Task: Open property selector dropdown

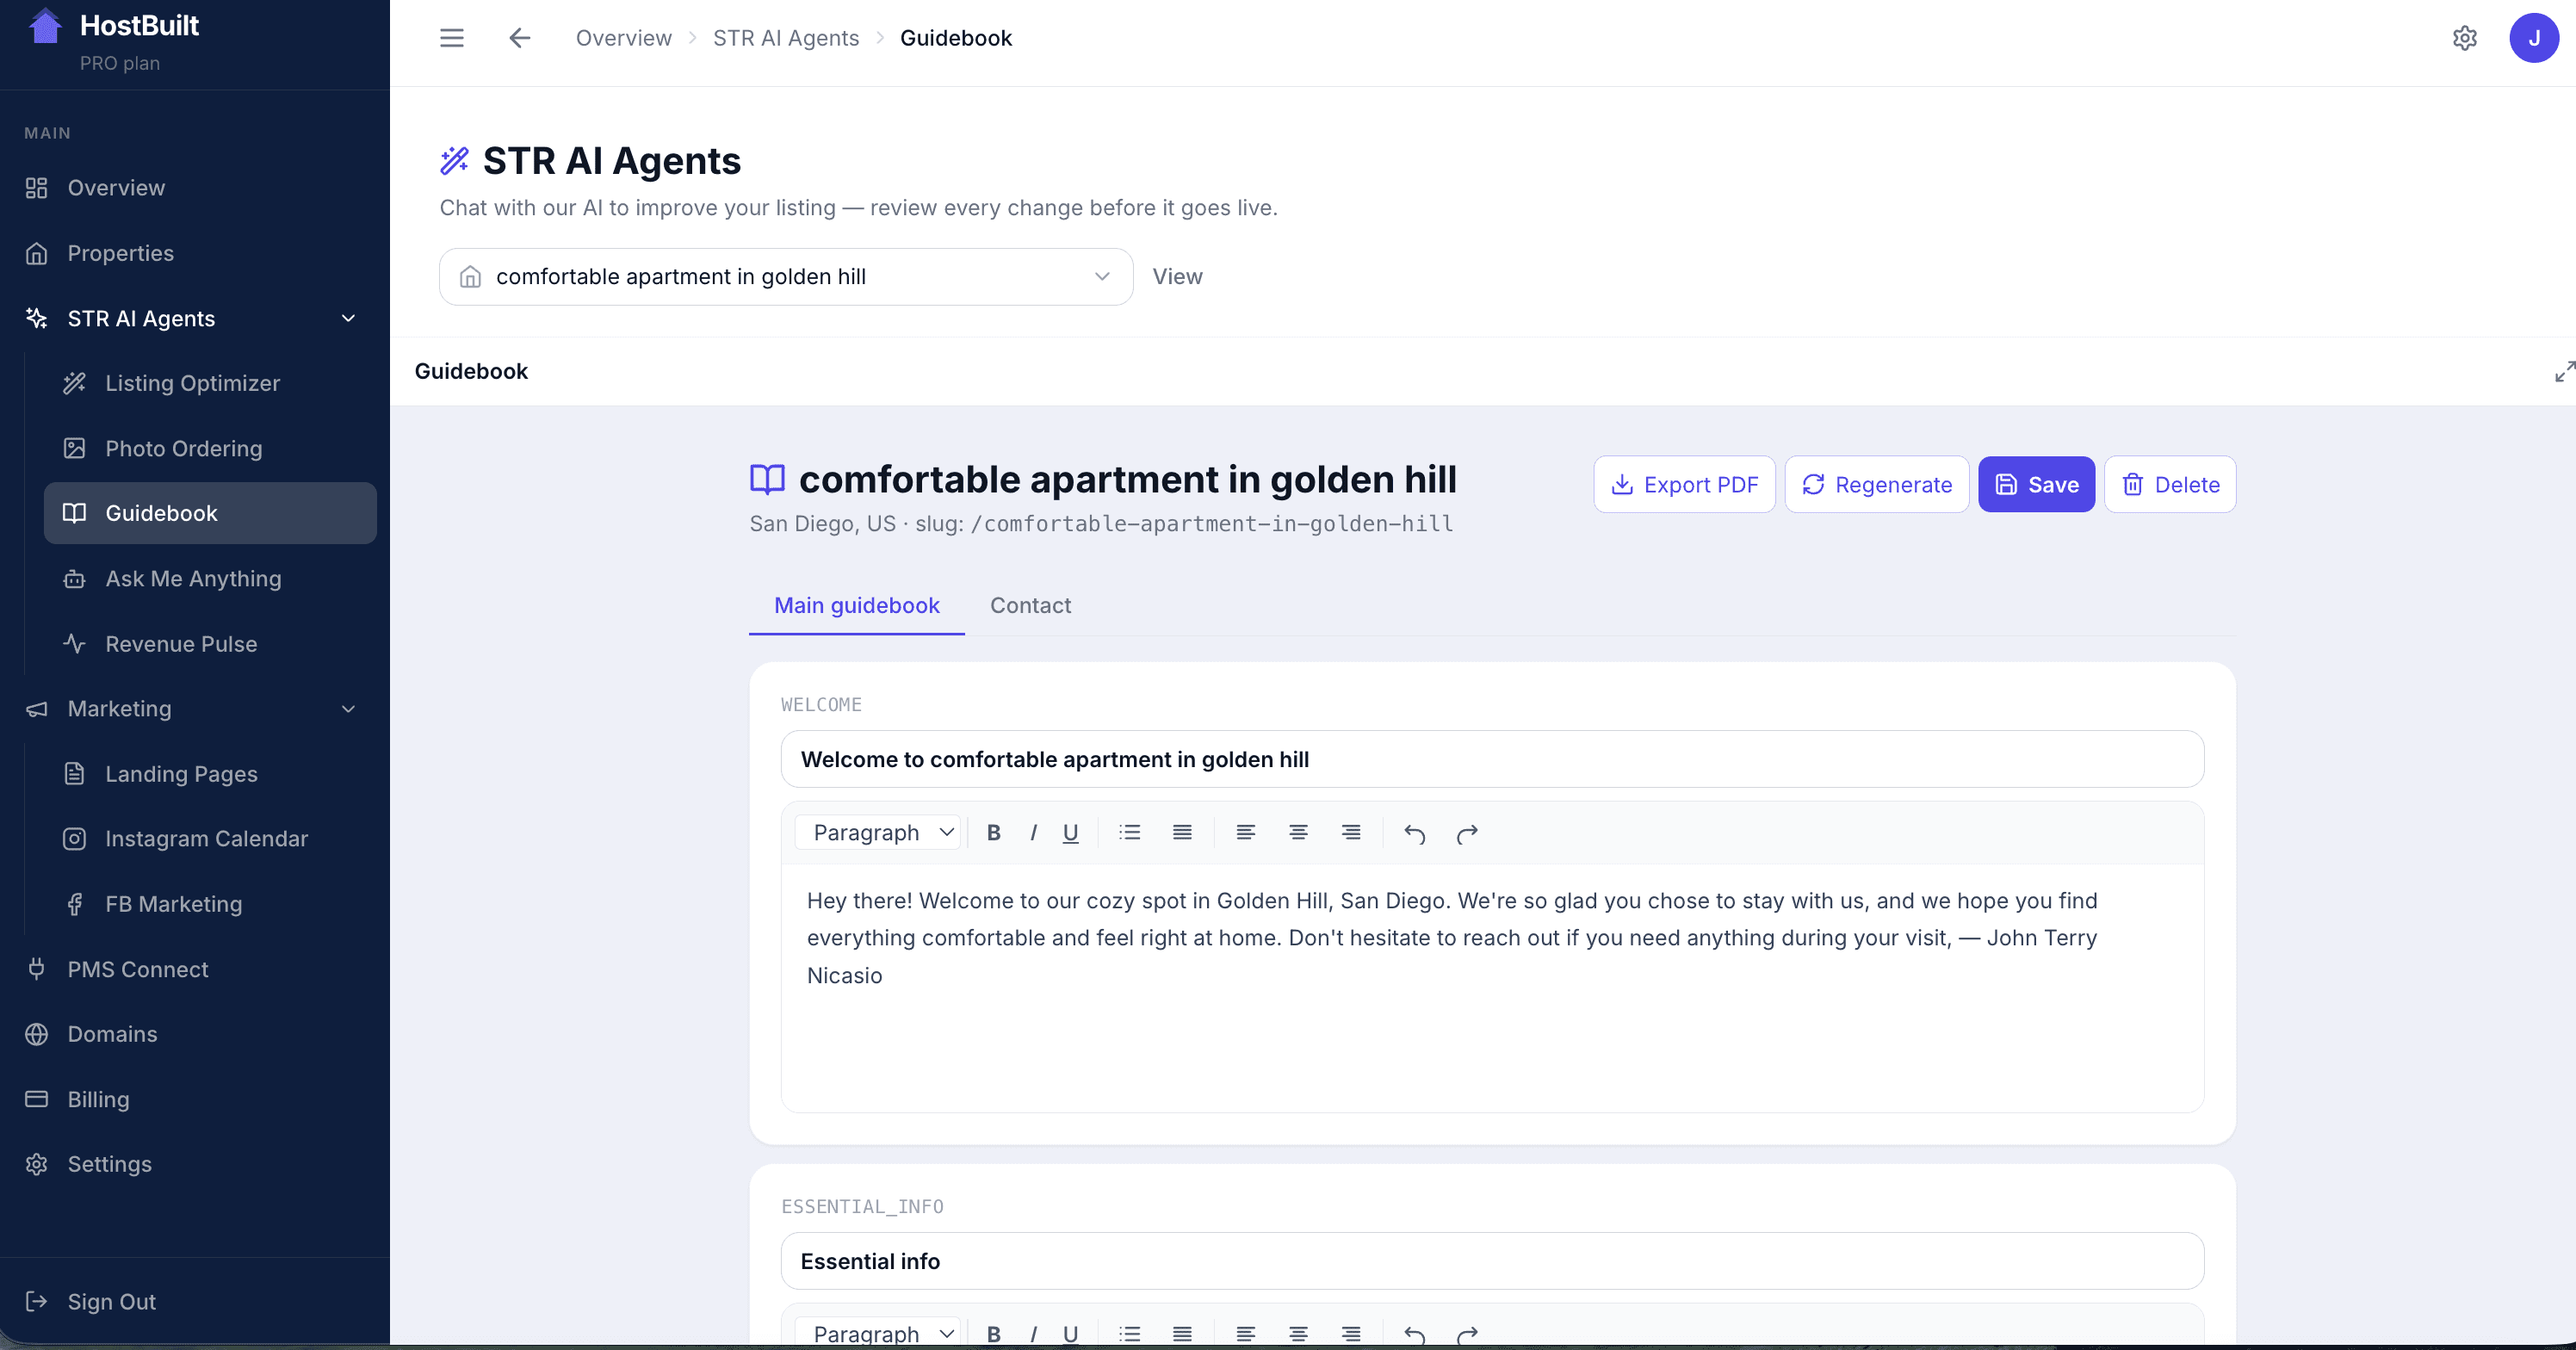Action: click(x=786, y=276)
